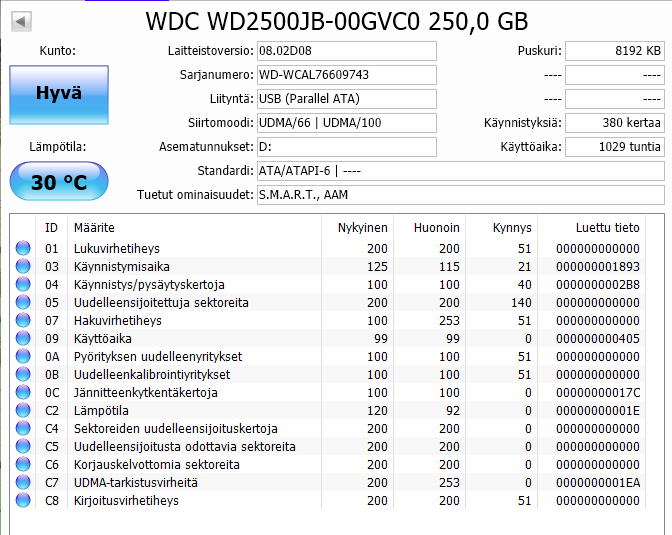Select the UDMA-tarkistusvirheitä attribute name

136,483
